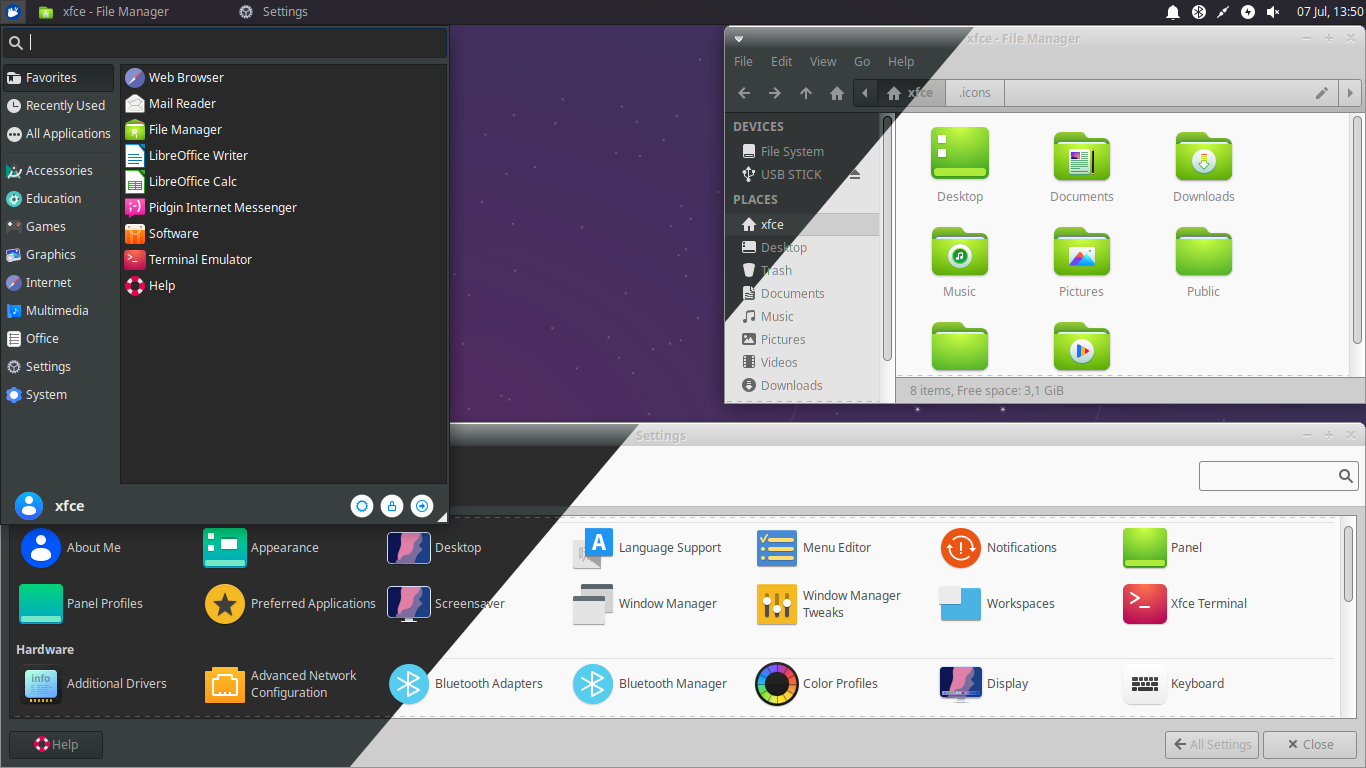Open Appearance settings

[x=261, y=548]
